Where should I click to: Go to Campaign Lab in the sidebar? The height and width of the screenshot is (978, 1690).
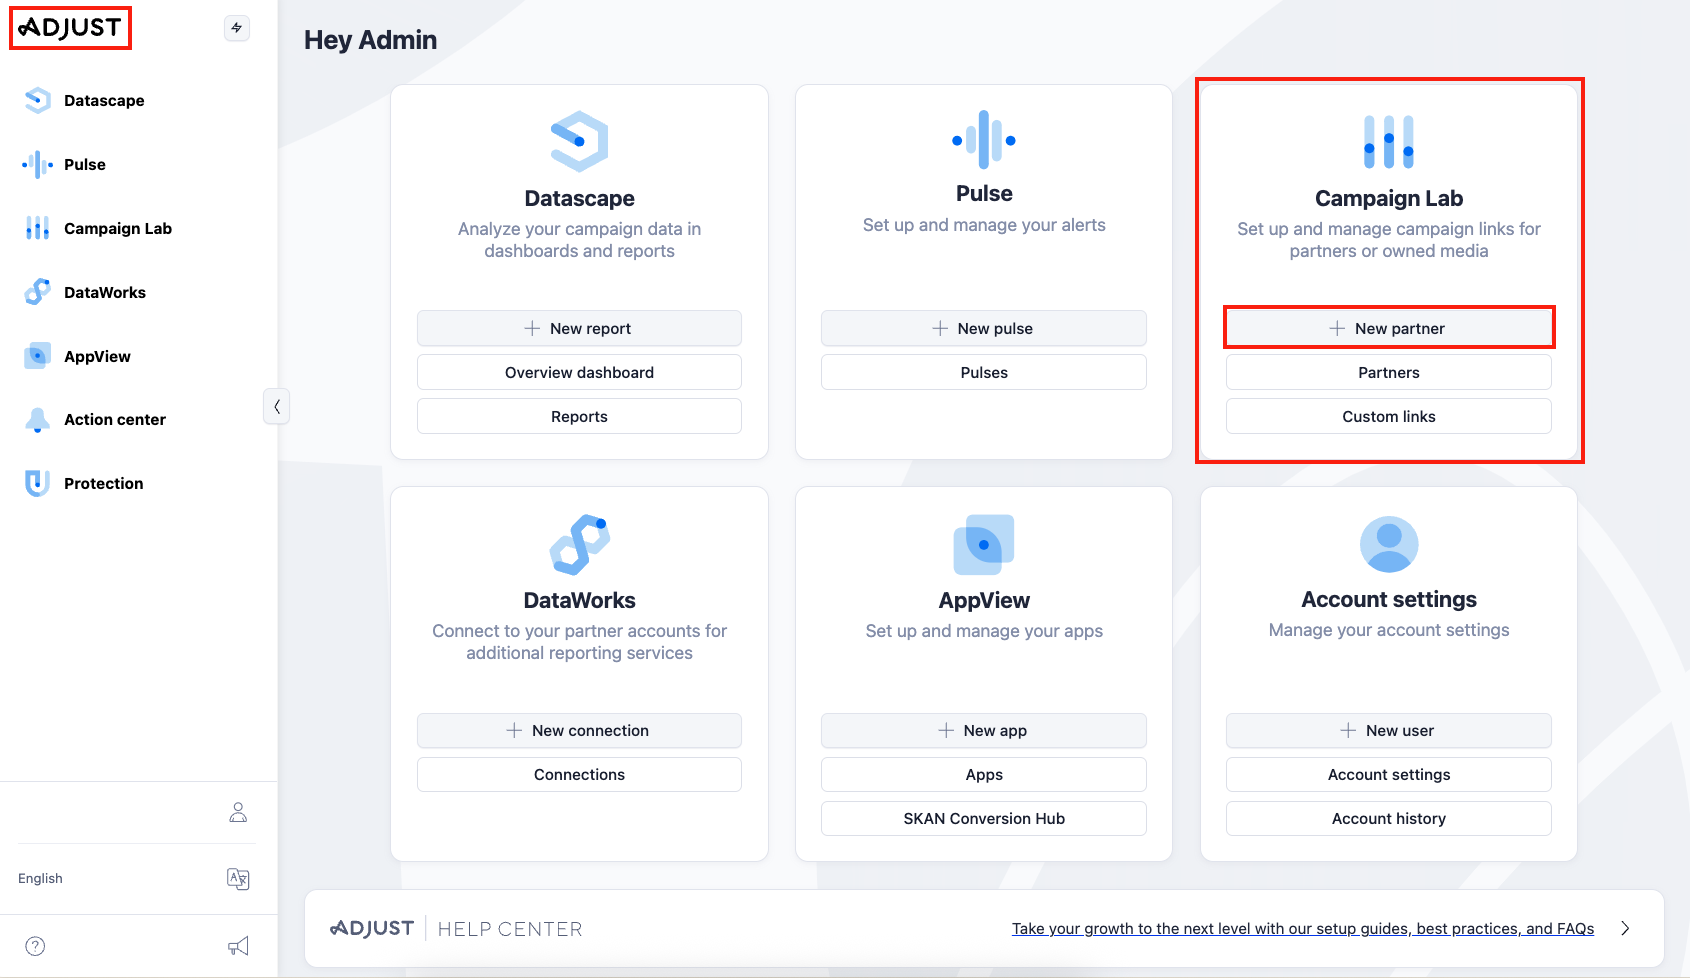tap(118, 228)
